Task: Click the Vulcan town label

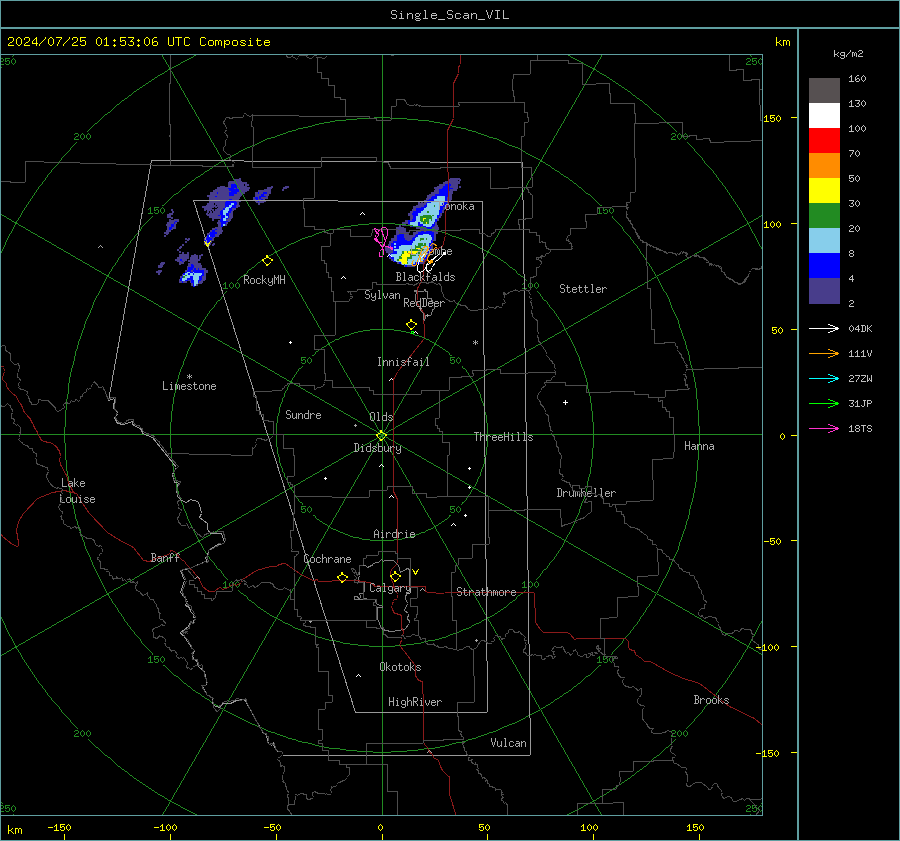Action: click(508, 743)
